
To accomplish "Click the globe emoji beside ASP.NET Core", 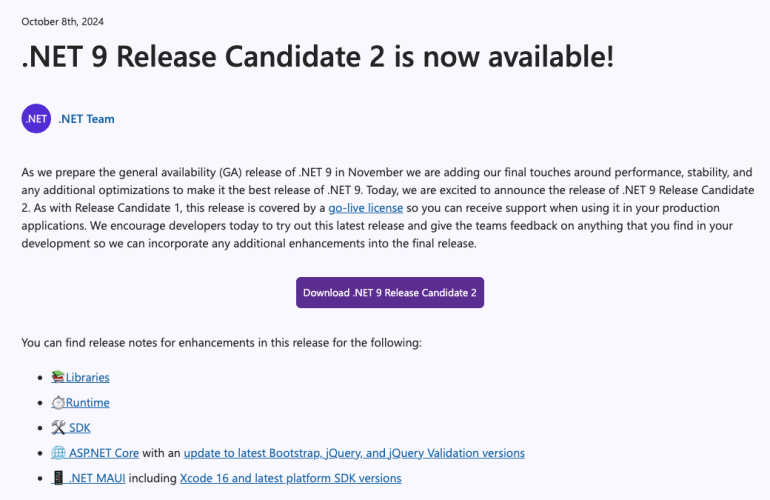I will pyautogui.click(x=58, y=453).
